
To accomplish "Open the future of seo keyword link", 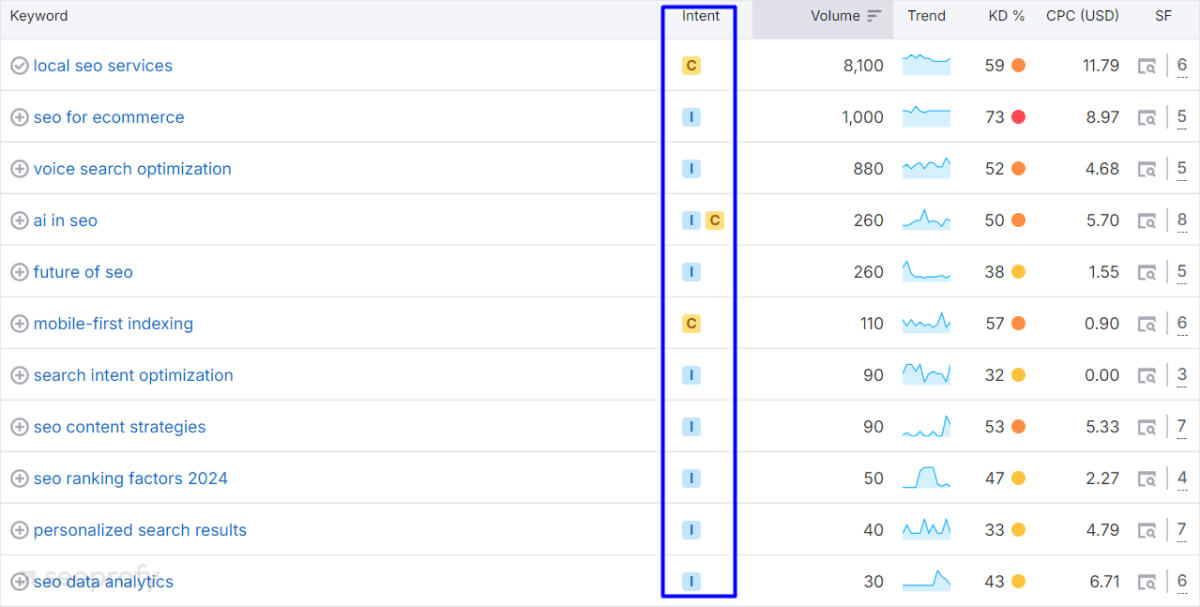I will click(83, 272).
